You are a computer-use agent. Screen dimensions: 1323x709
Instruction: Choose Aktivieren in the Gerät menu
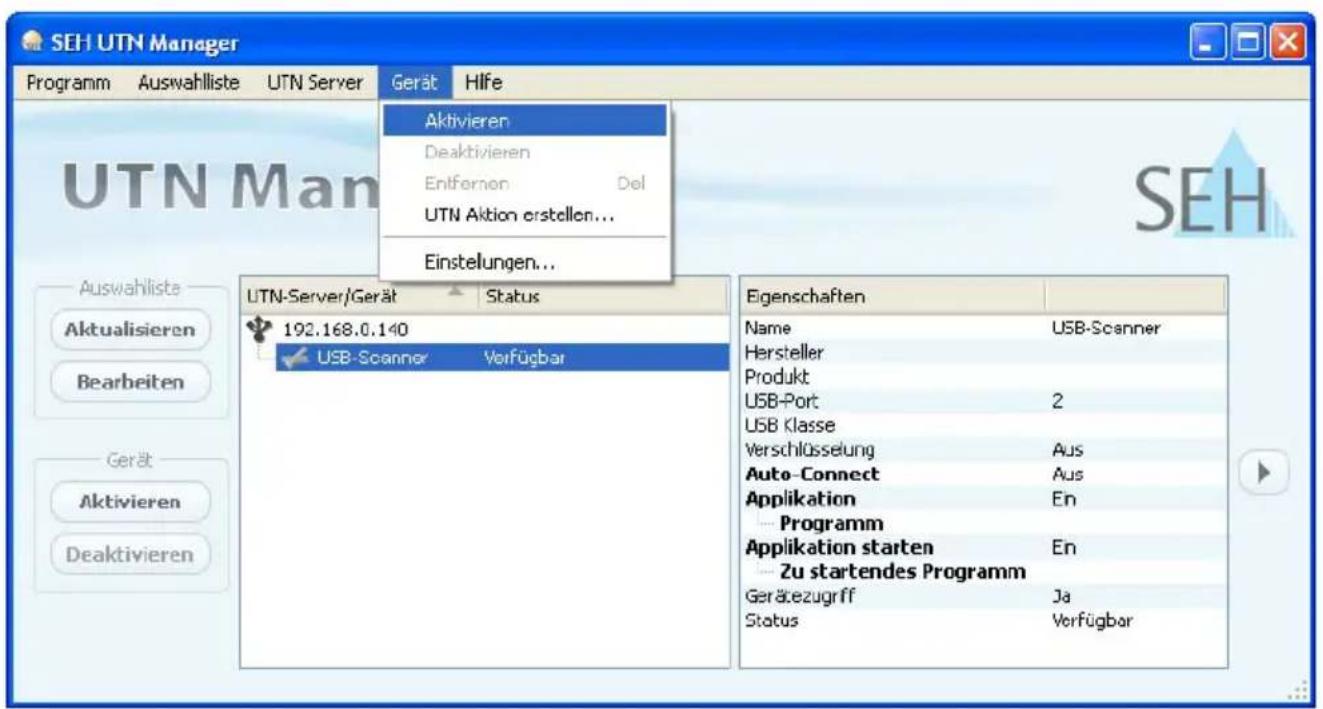tap(524, 121)
